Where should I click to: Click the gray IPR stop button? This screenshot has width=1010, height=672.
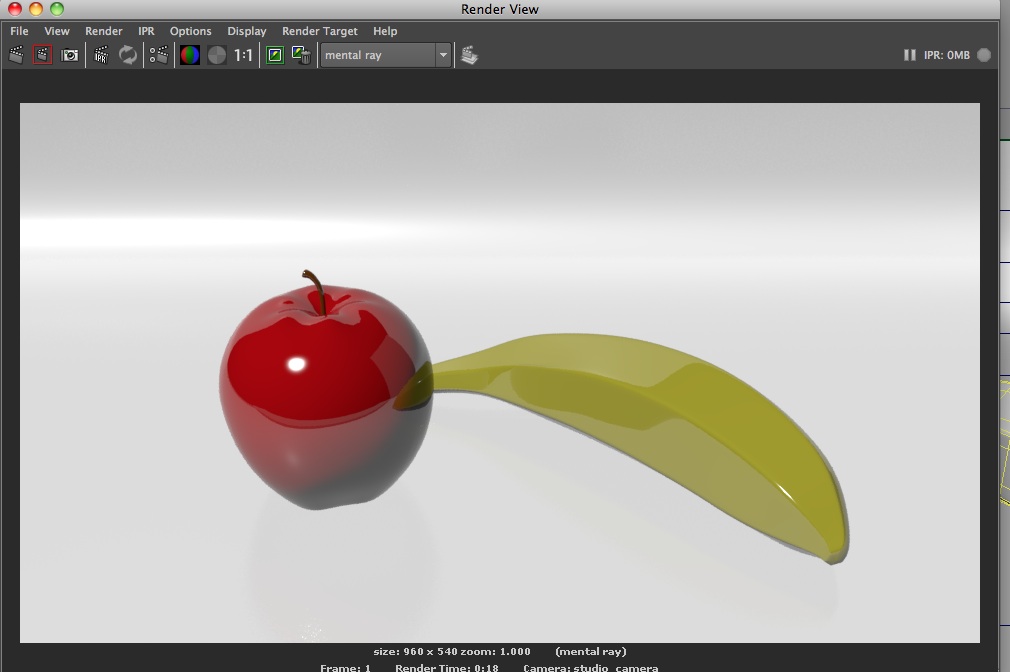coord(984,55)
